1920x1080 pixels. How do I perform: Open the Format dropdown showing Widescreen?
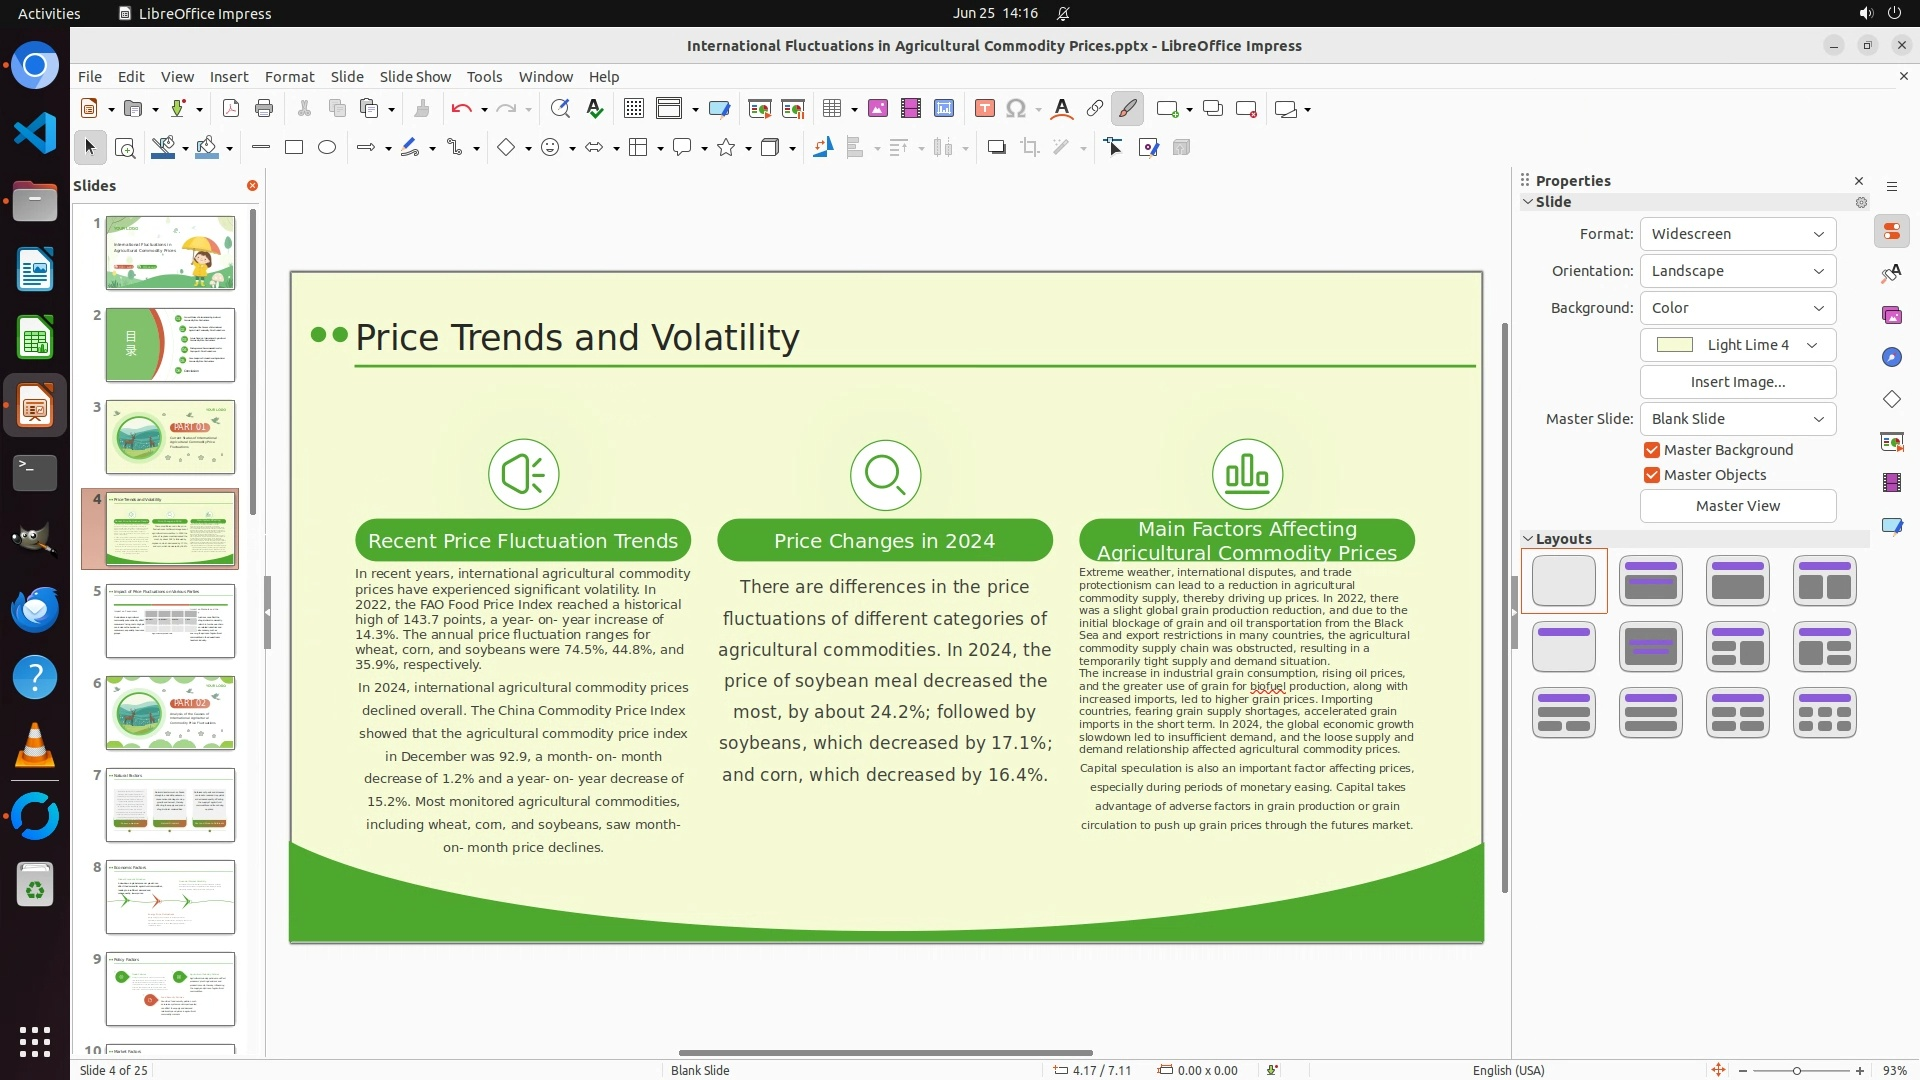1737,234
